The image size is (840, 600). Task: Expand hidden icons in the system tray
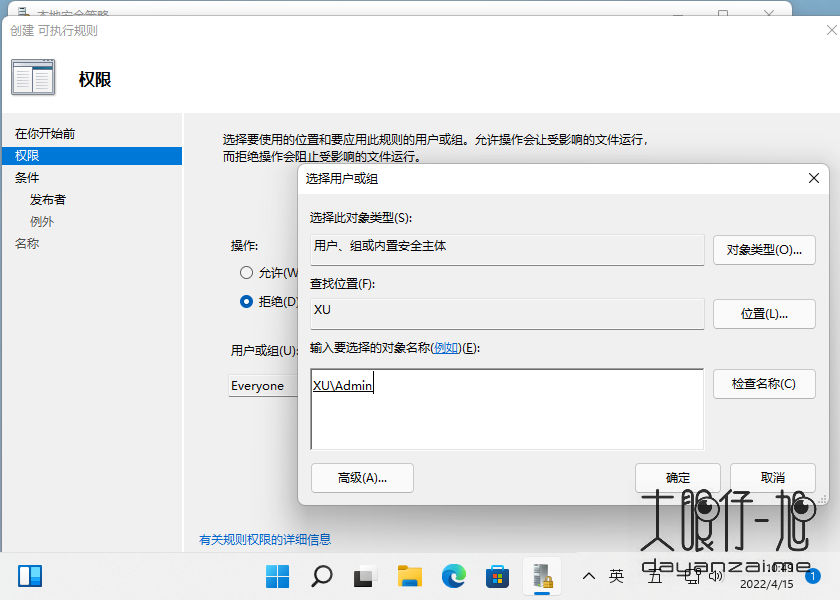tap(589, 576)
